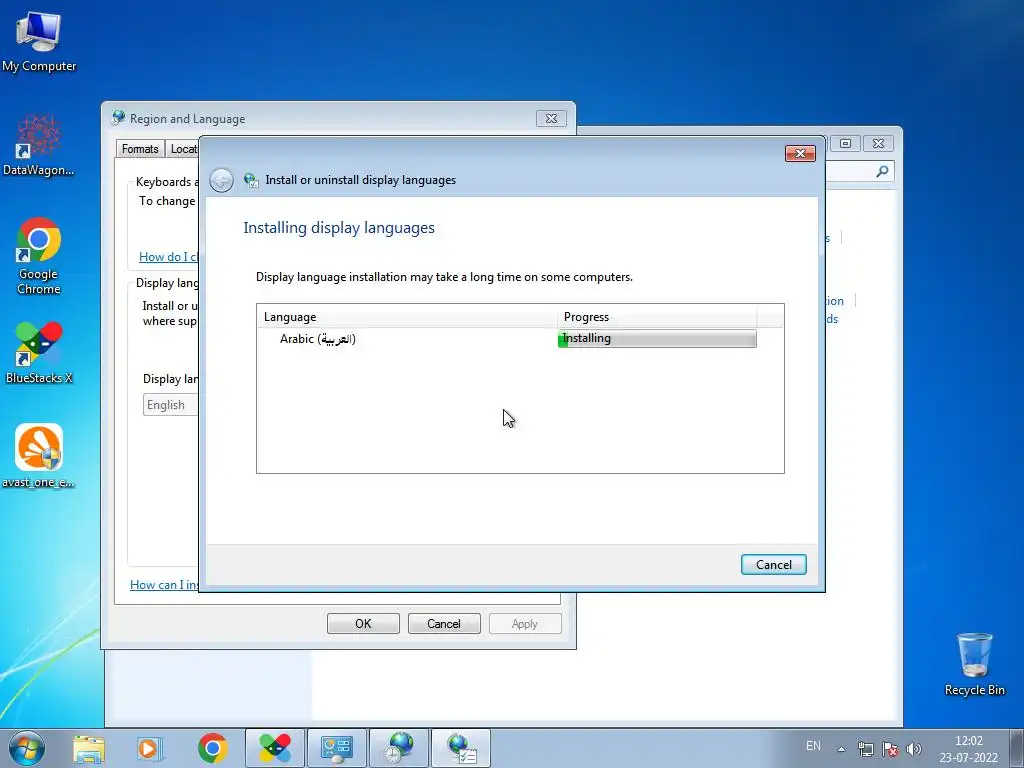Open Windows Media Player taskbar icon
The image size is (1024, 768).
click(x=150, y=748)
